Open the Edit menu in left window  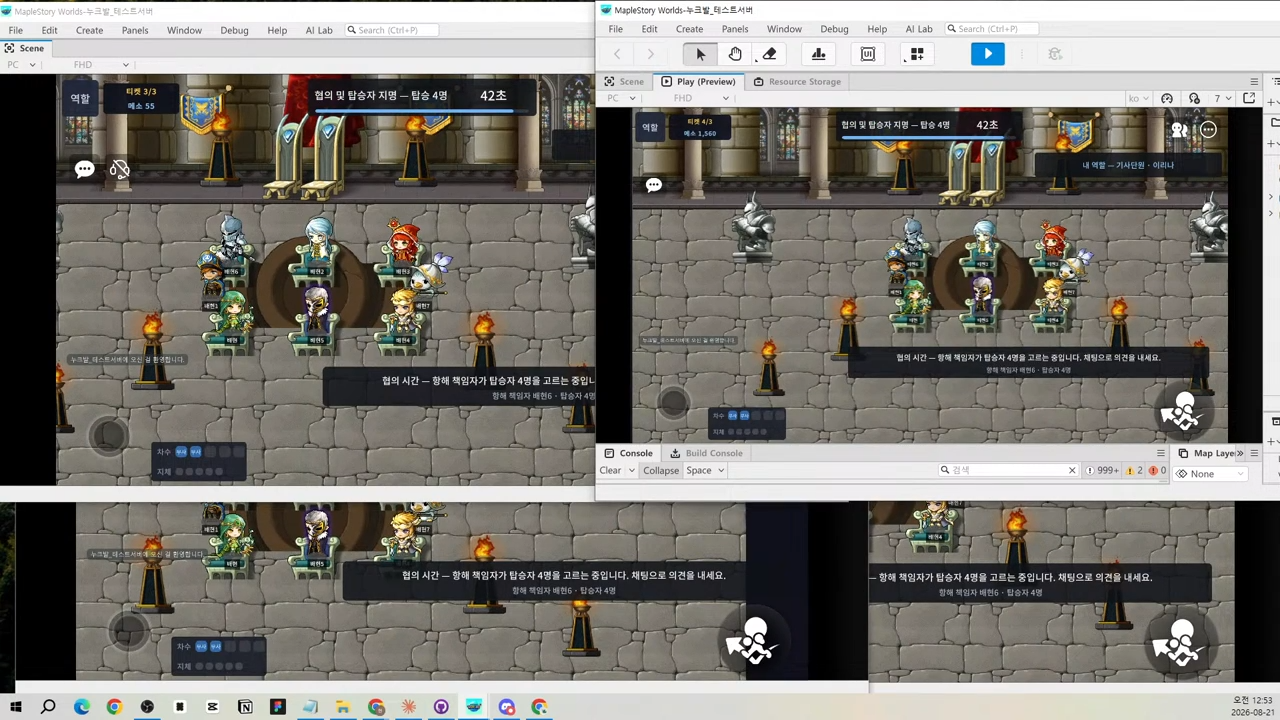pos(49,30)
